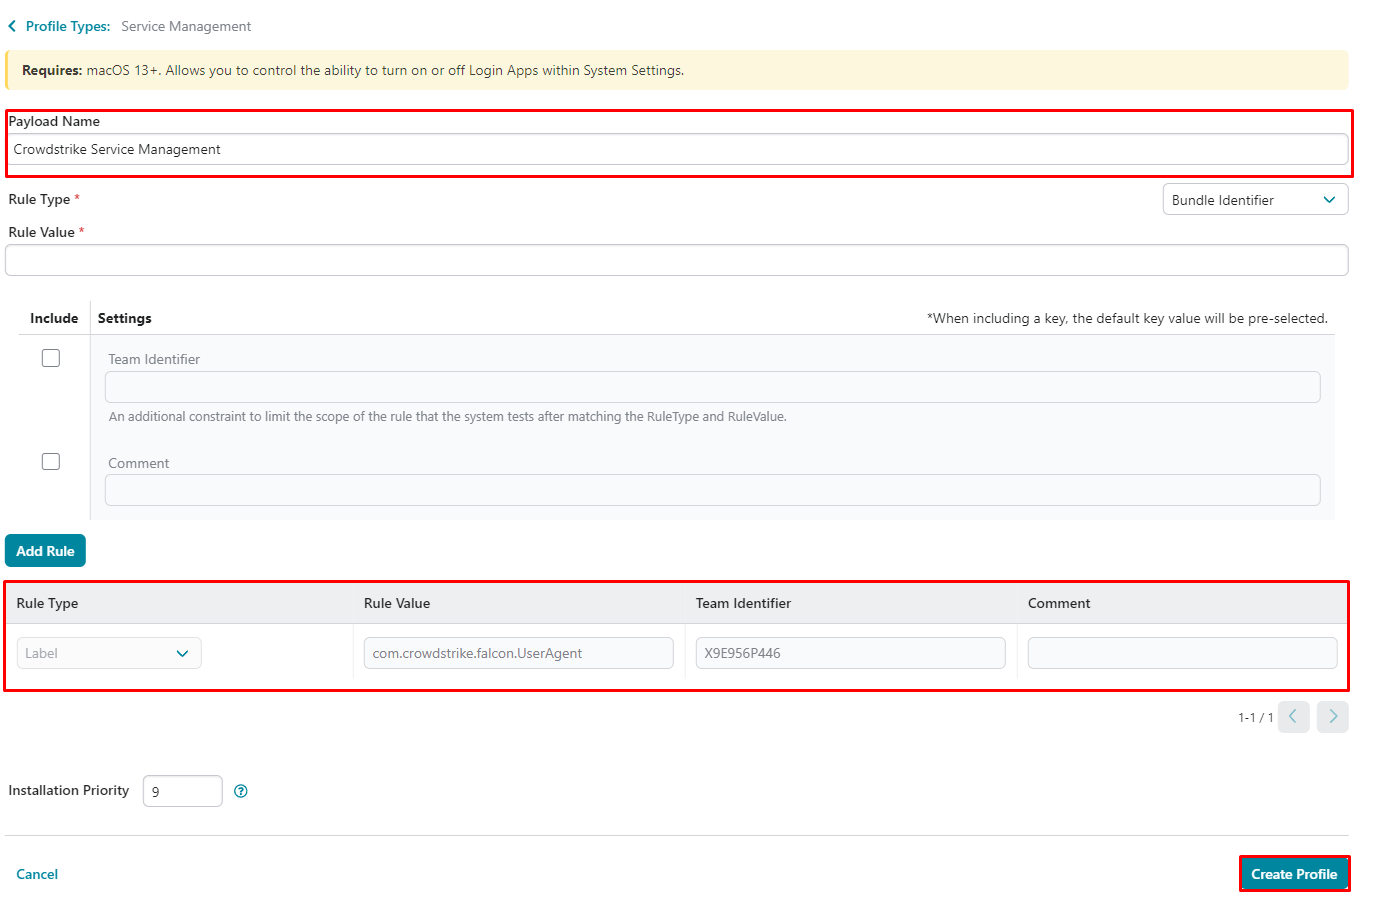Click the Comment settings input field
Screen dimensions: 1380x908
point(713,490)
